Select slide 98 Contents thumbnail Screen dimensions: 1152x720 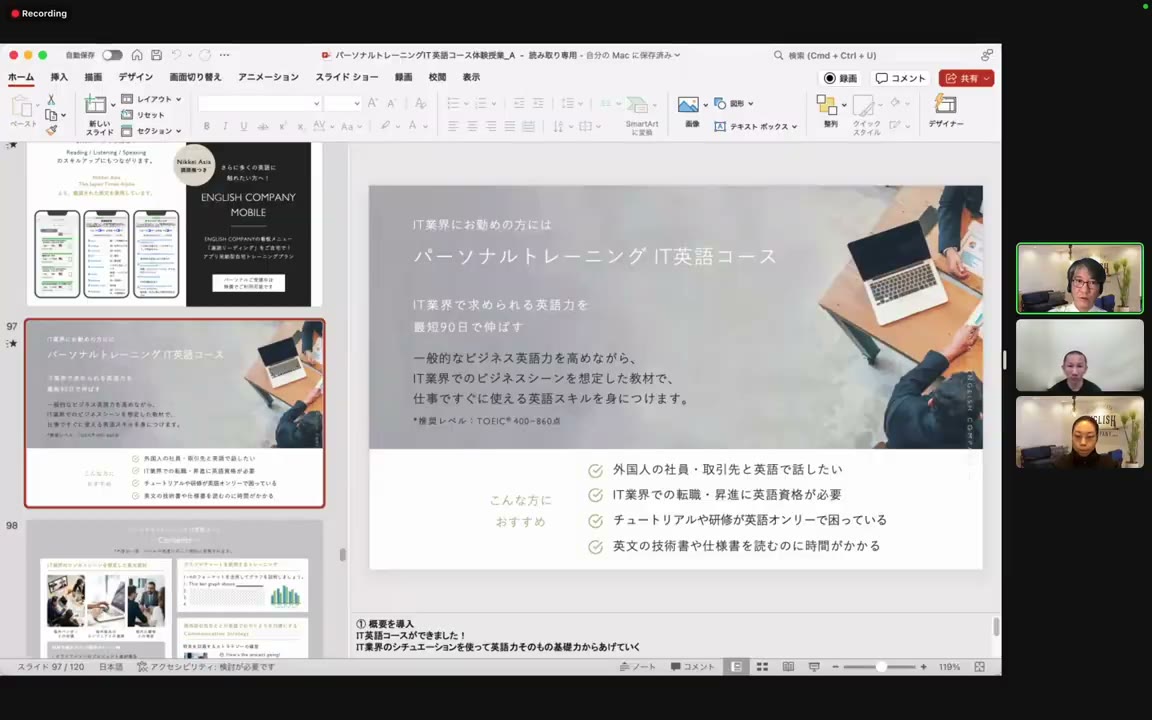point(175,588)
